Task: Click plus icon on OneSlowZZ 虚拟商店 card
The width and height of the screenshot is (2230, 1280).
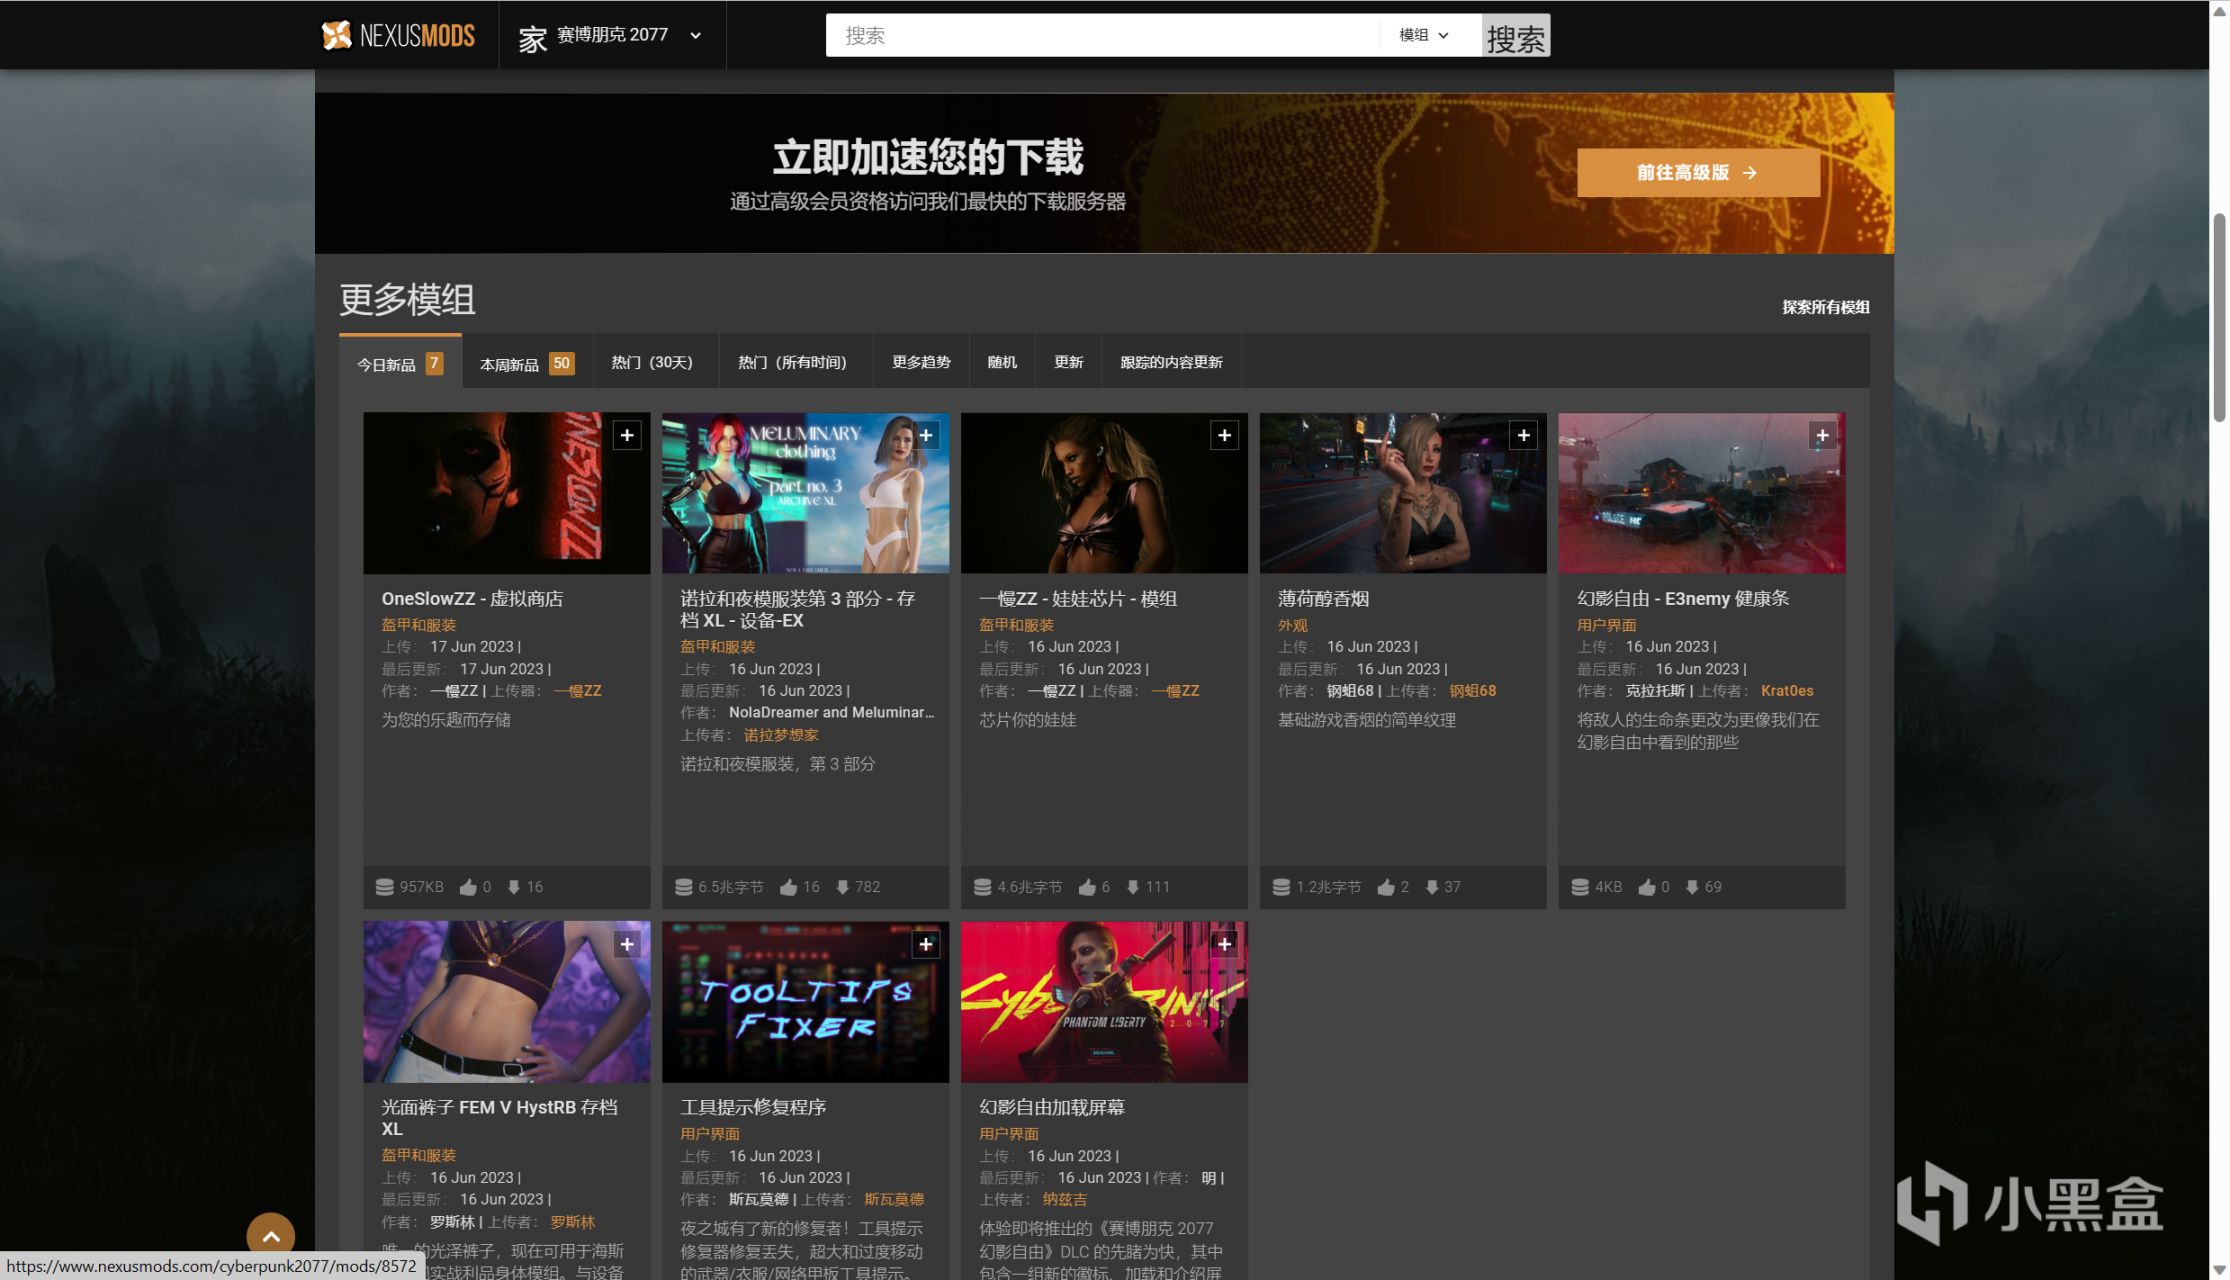Action: point(627,435)
